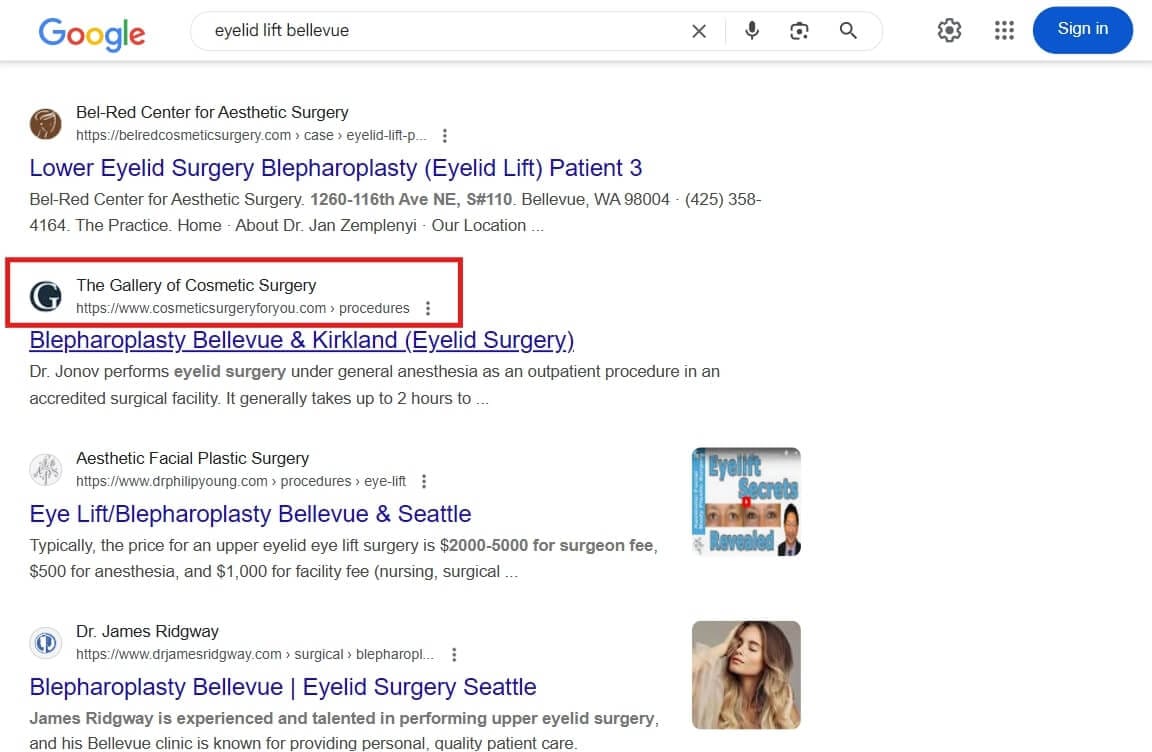Open the Blepharoplasty Bellevue | Eyelid Surgery Seattle link
The image size is (1152, 752).
click(283, 687)
